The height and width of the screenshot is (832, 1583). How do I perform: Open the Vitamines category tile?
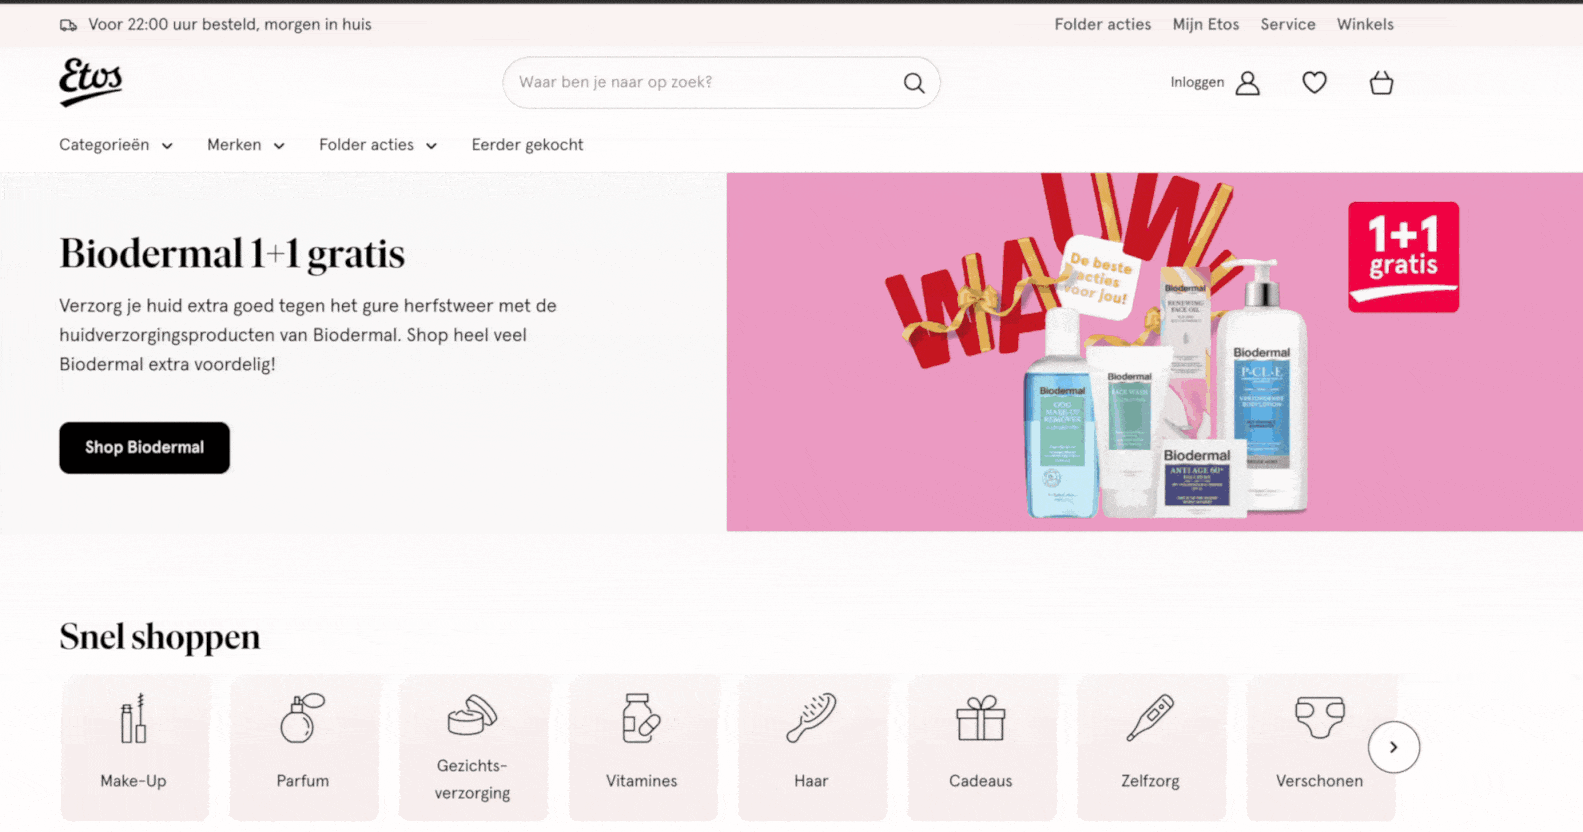click(642, 747)
